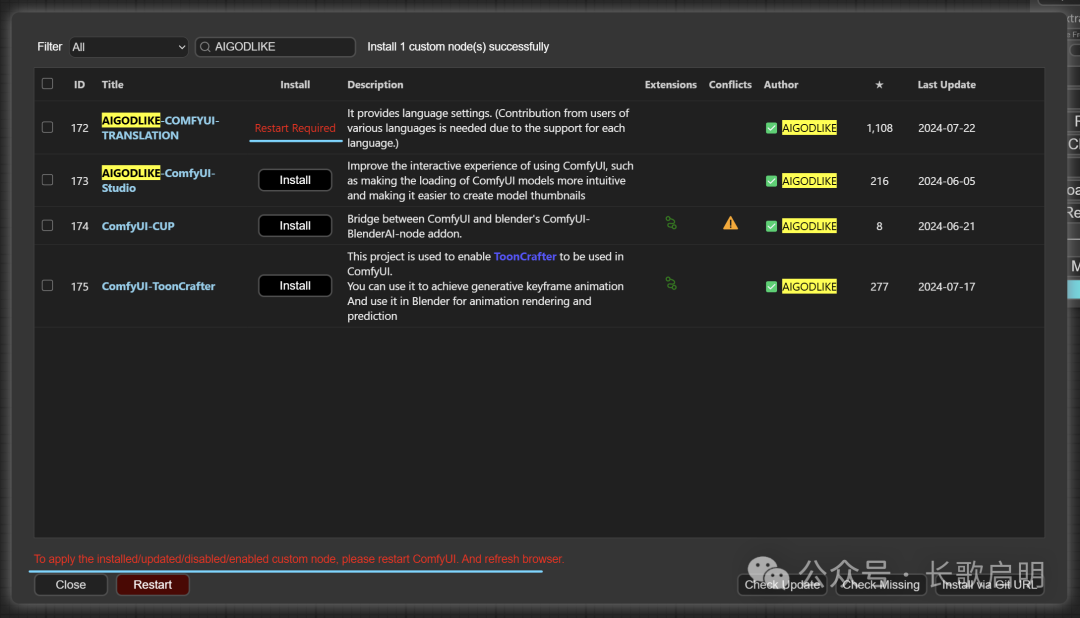Screen dimensions: 1080x618
Task: Open the AIGODLIKE-COMFYUI-TRANSLATION title link
Action: tap(160, 127)
